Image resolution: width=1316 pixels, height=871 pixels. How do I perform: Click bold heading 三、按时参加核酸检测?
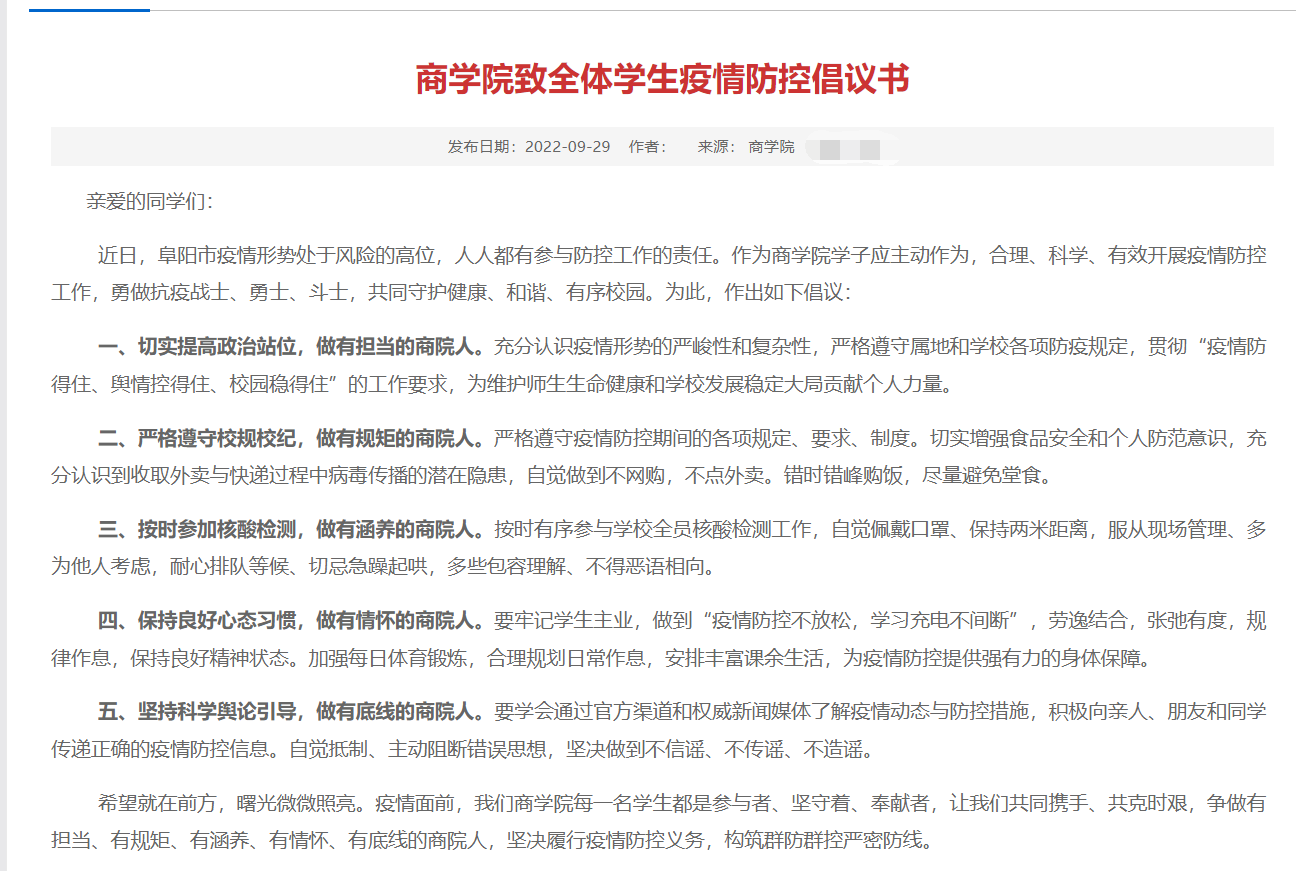point(290,529)
